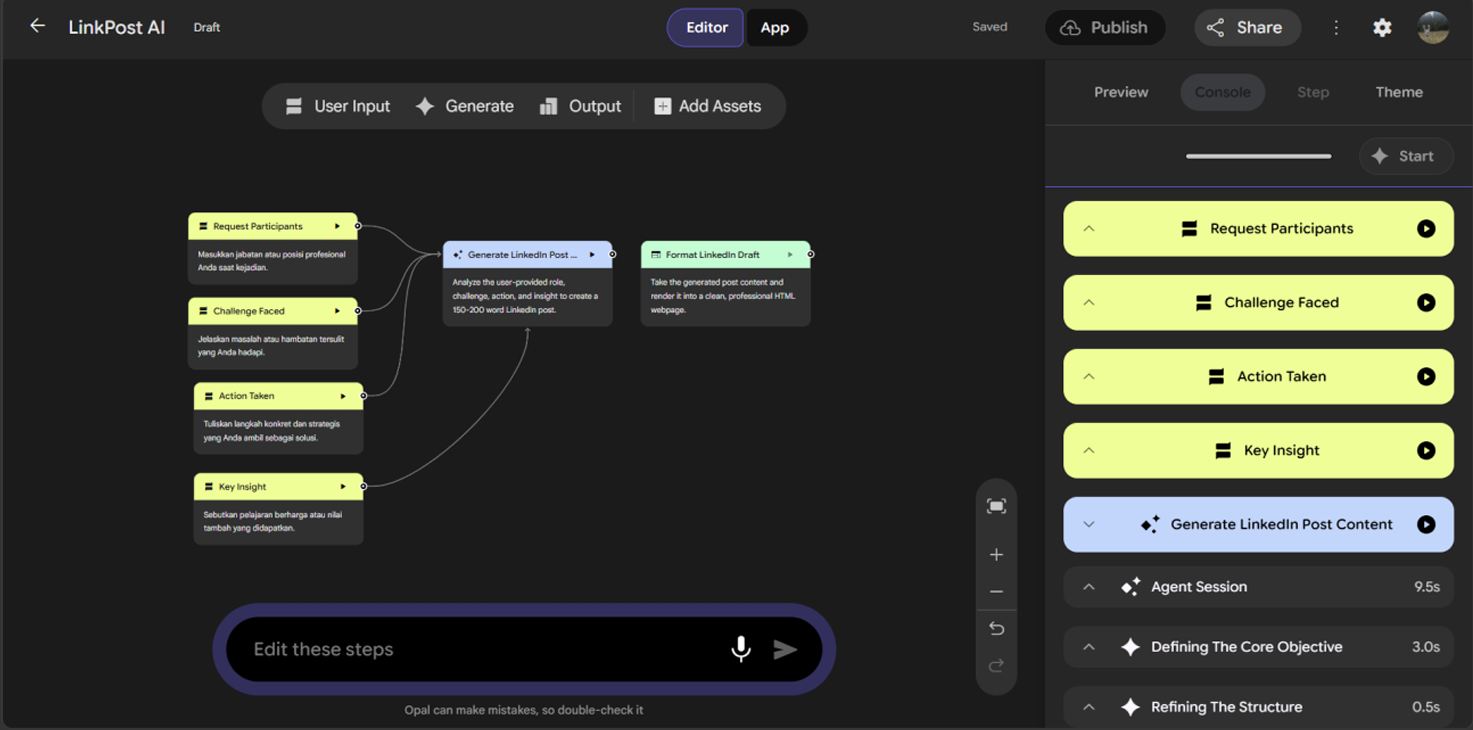
Task: Select the Request Participants node header
Action: coord(273,226)
